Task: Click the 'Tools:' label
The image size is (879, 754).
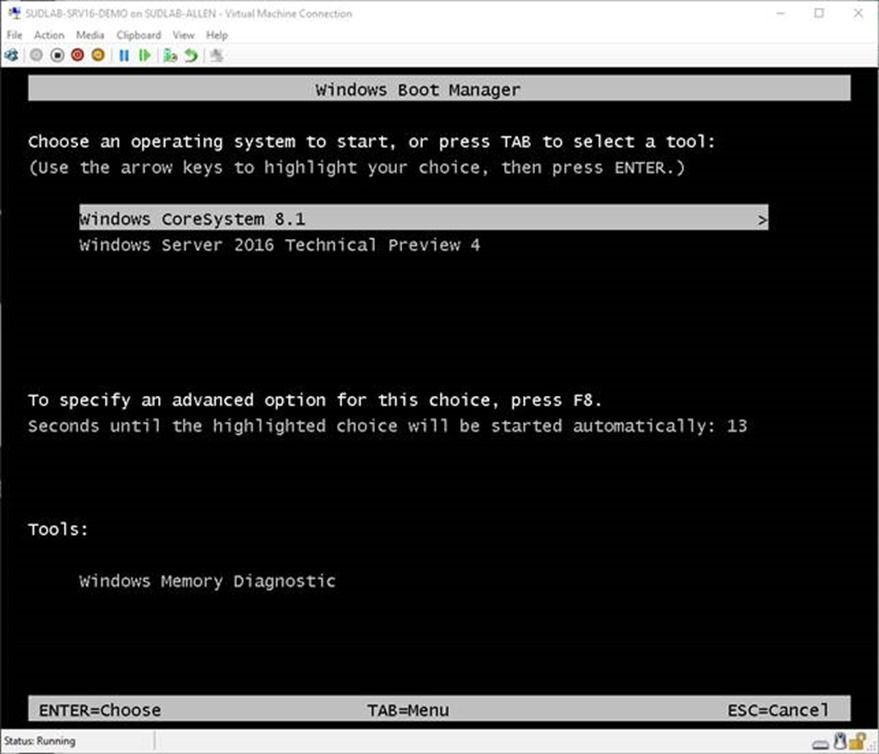Action: pyautogui.click(x=58, y=529)
